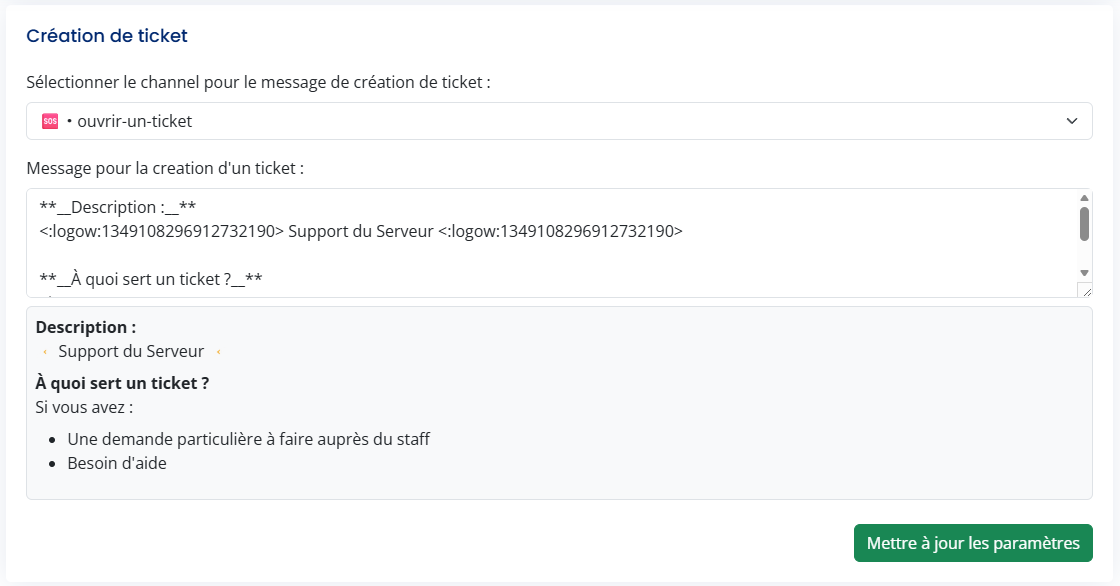1120x586 pixels.
Task: Click the Description line in the message textarea
Action: pos(117,208)
